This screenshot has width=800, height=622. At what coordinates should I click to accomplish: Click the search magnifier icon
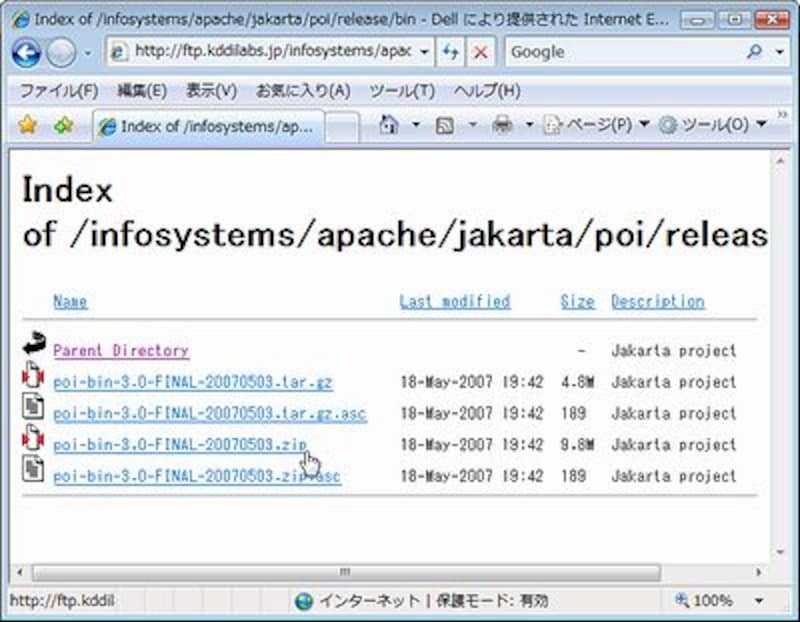(x=754, y=52)
